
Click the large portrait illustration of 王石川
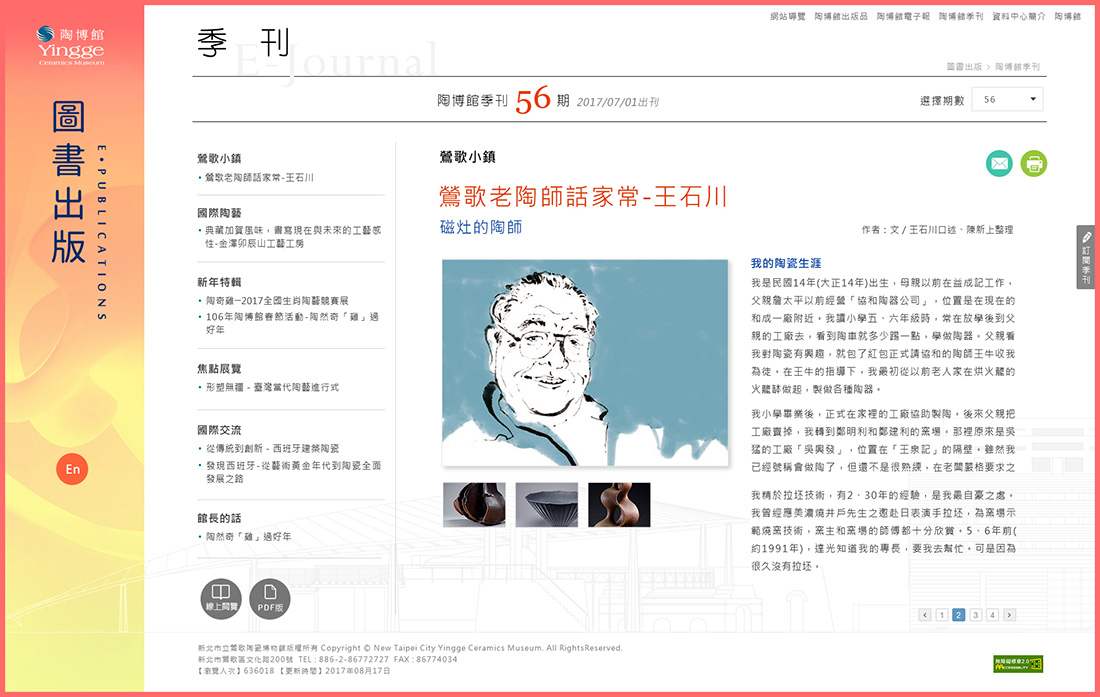coord(585,363)
